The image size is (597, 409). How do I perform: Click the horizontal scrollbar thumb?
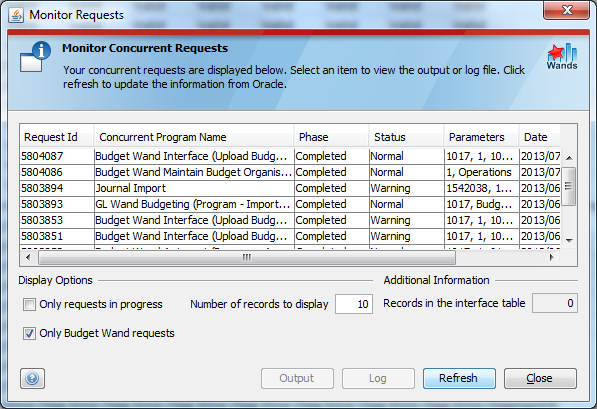click(x=247, y=257)
